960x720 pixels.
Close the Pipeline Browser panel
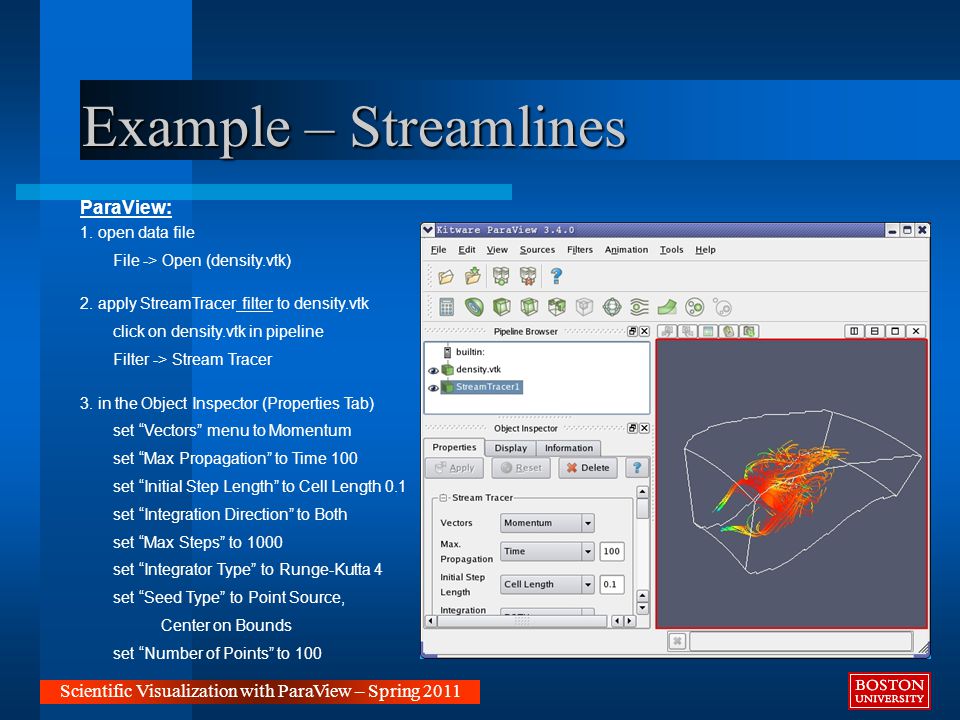click(644, 331)
